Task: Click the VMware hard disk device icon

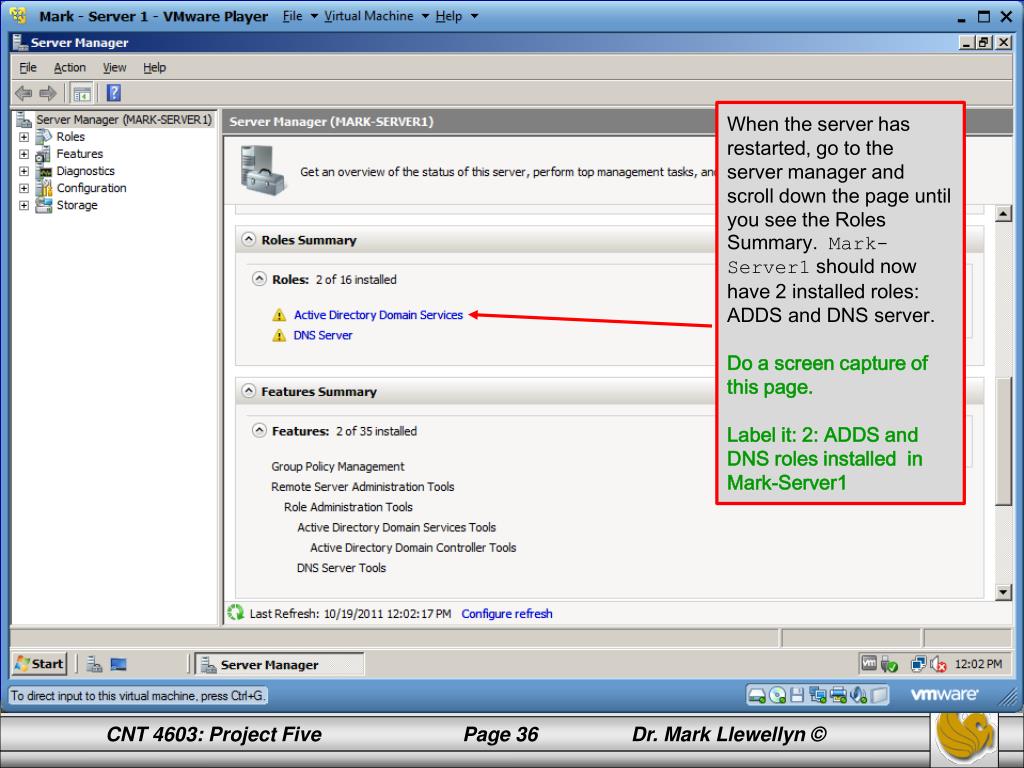Action: coord(757,695)
